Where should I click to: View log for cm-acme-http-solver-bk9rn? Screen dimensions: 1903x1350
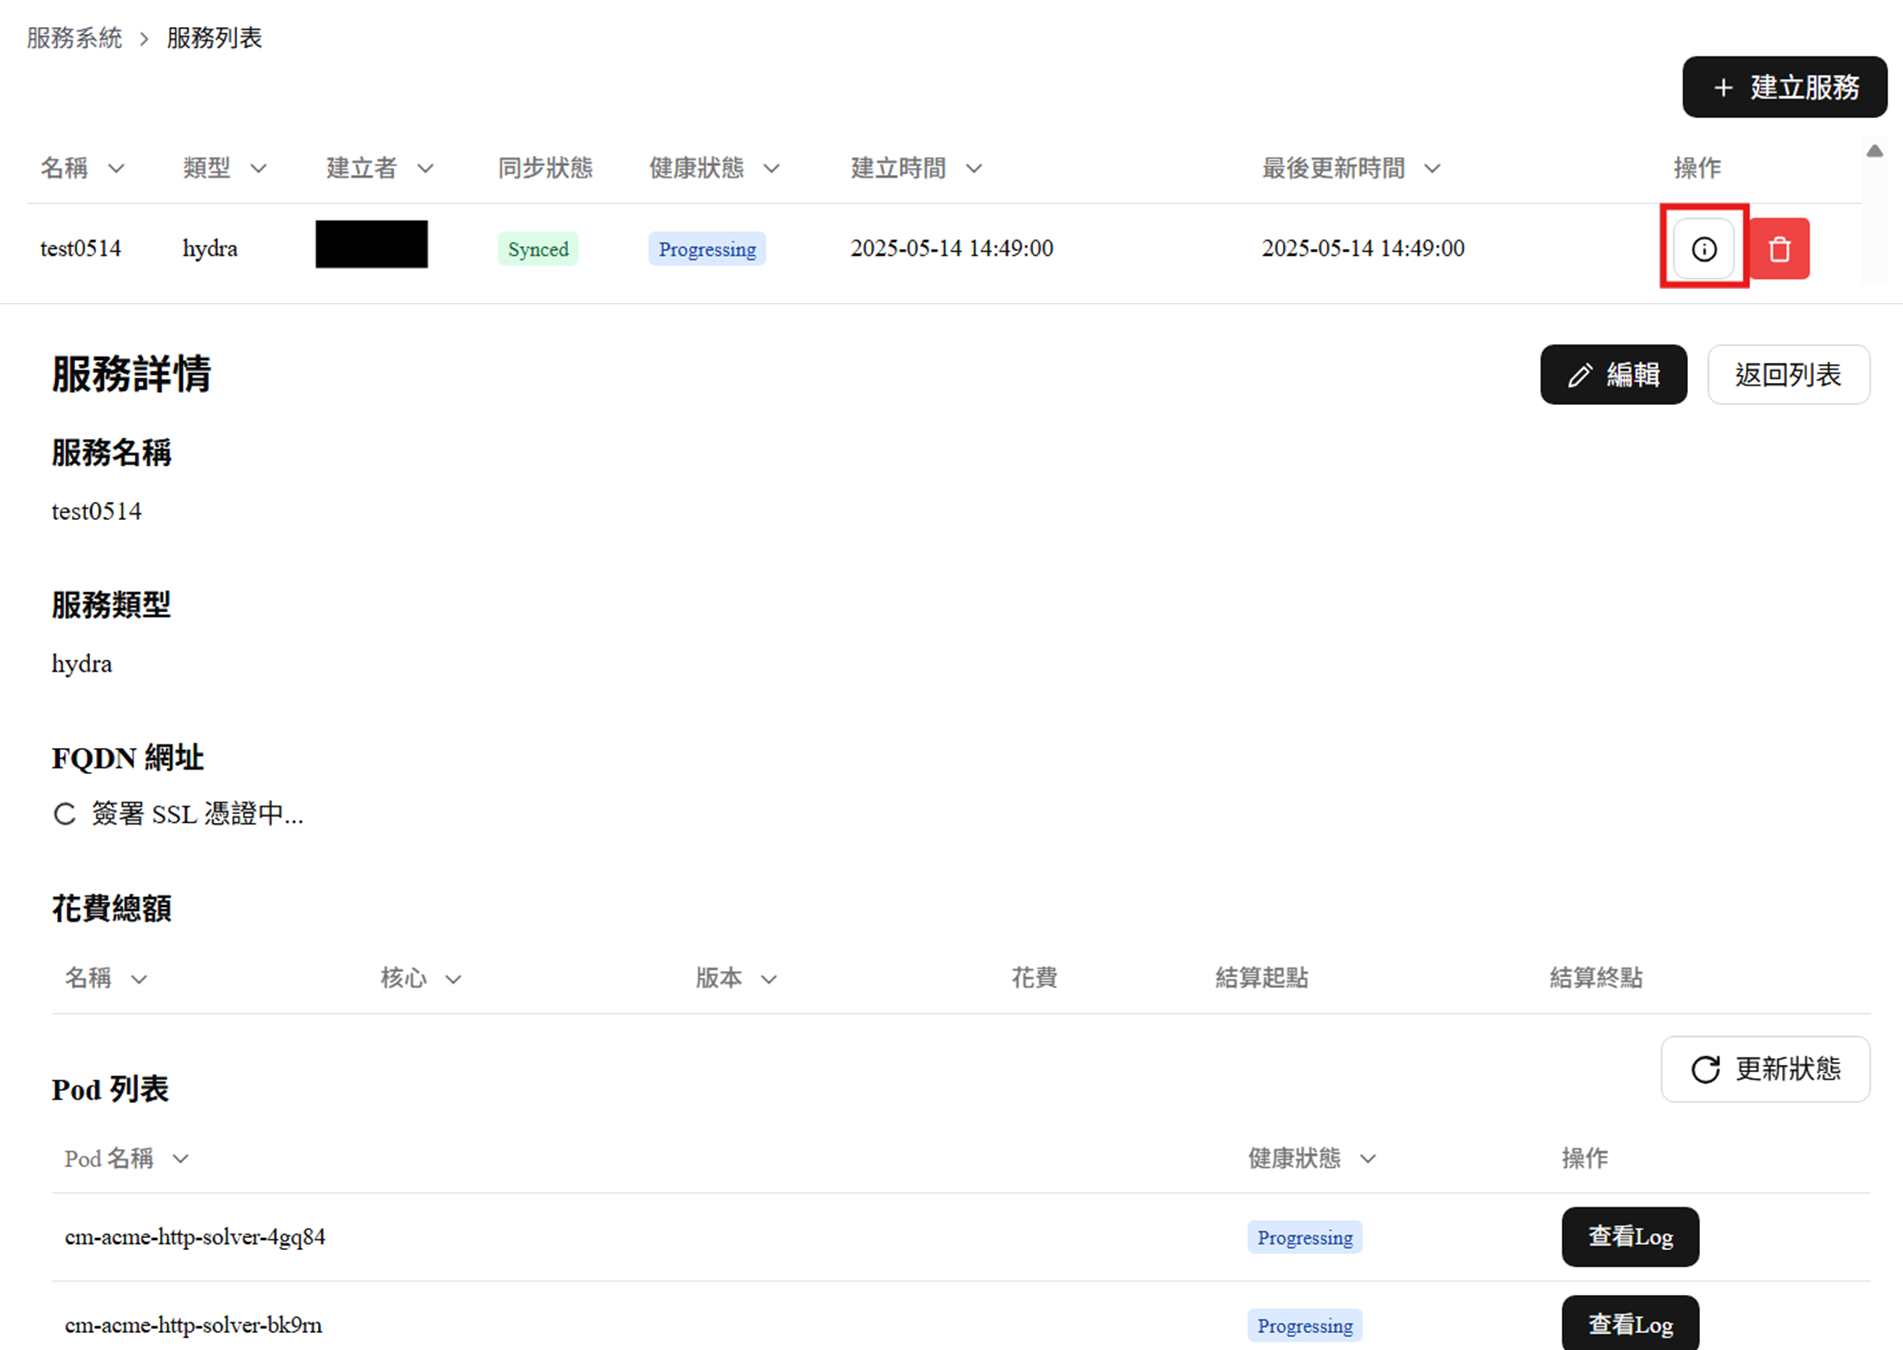coord(1630,1324)
